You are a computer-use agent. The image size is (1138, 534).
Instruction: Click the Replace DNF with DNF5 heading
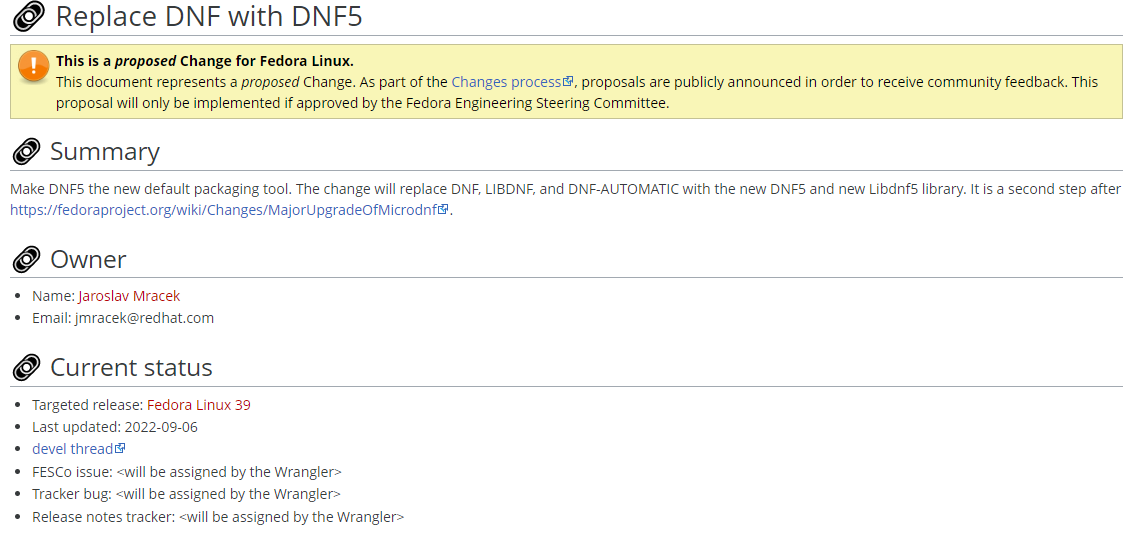[x=209, y=16]
